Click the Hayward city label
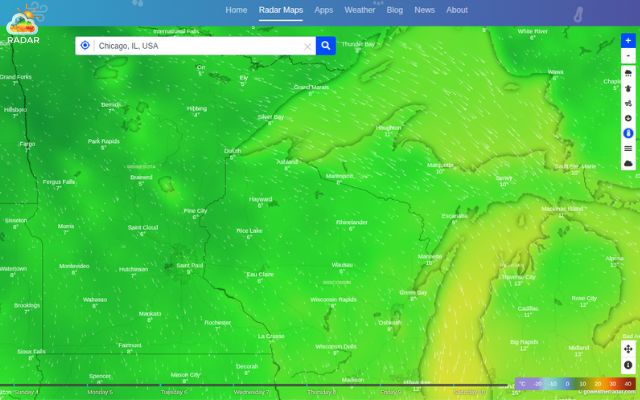This screenshot has width=640, height=400. [x=260, y=199]
